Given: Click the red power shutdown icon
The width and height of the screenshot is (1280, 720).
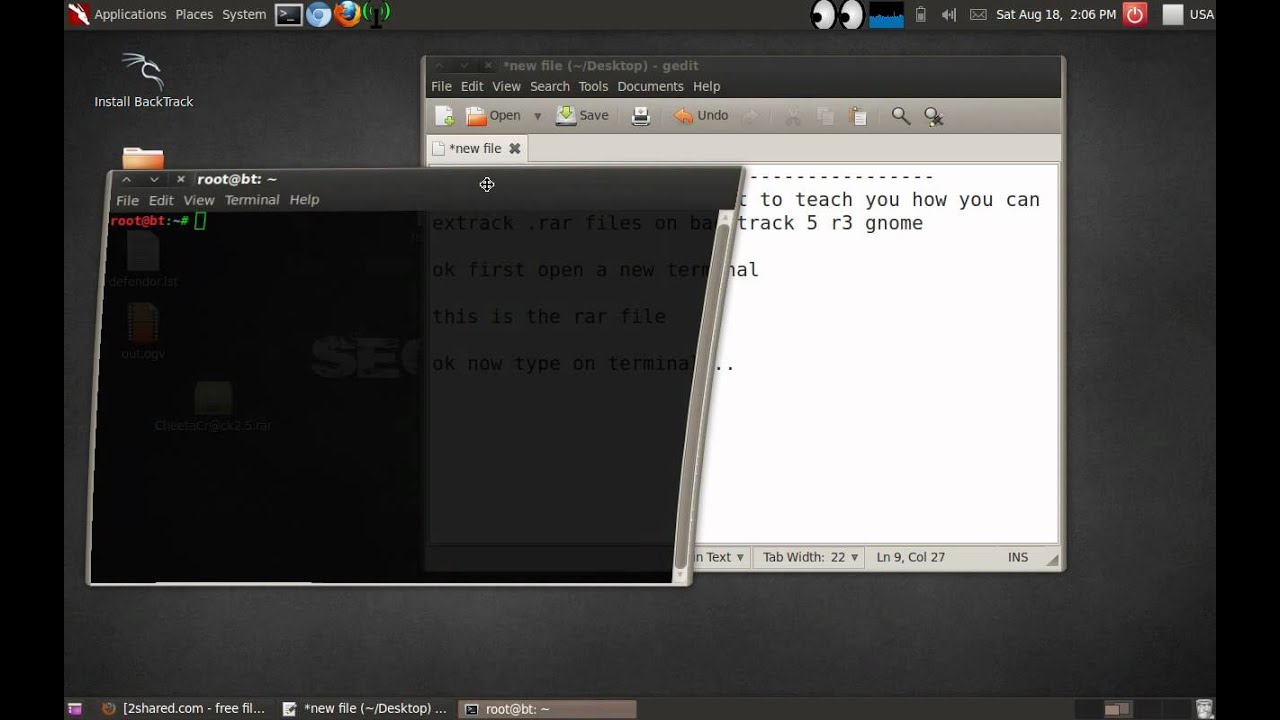Looking at the screenshot, I should pos(1134,14).
